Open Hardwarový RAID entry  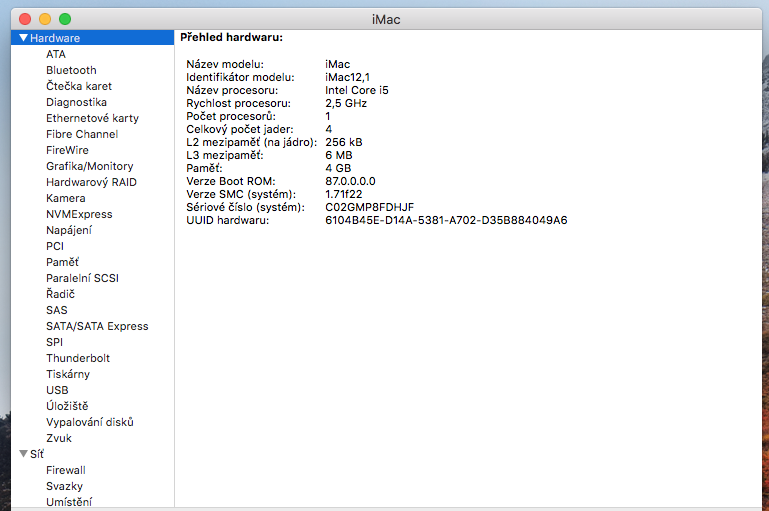click(91, 182)
